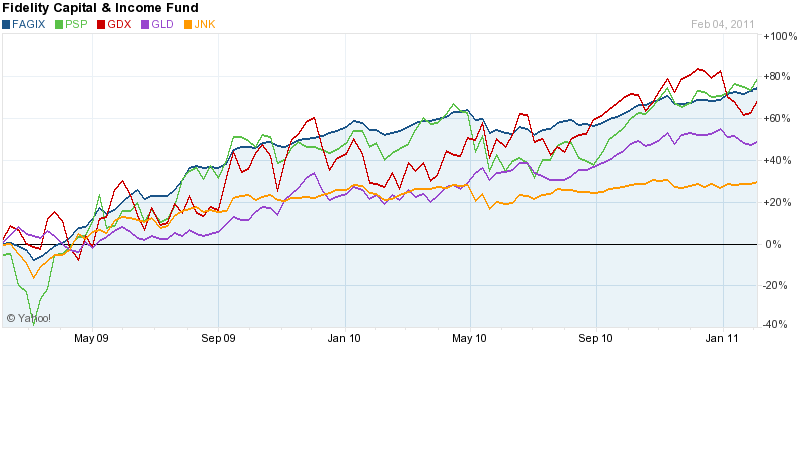Click the chart title Fidelity Capital & Income Fund
This screenshot has width=800, height=475.
click(x=101, y=8)
